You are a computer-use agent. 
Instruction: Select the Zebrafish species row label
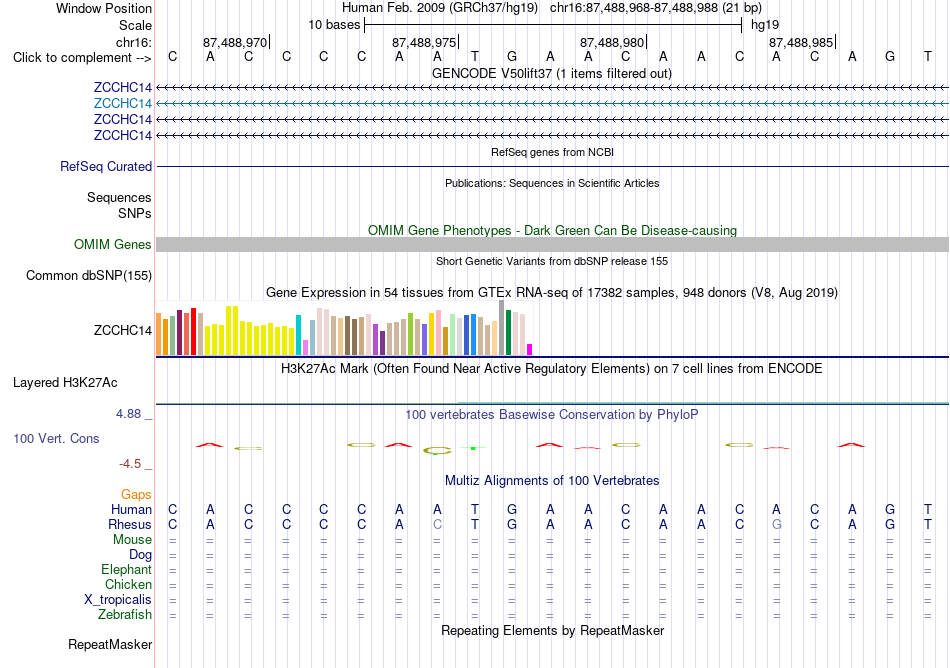125,615
